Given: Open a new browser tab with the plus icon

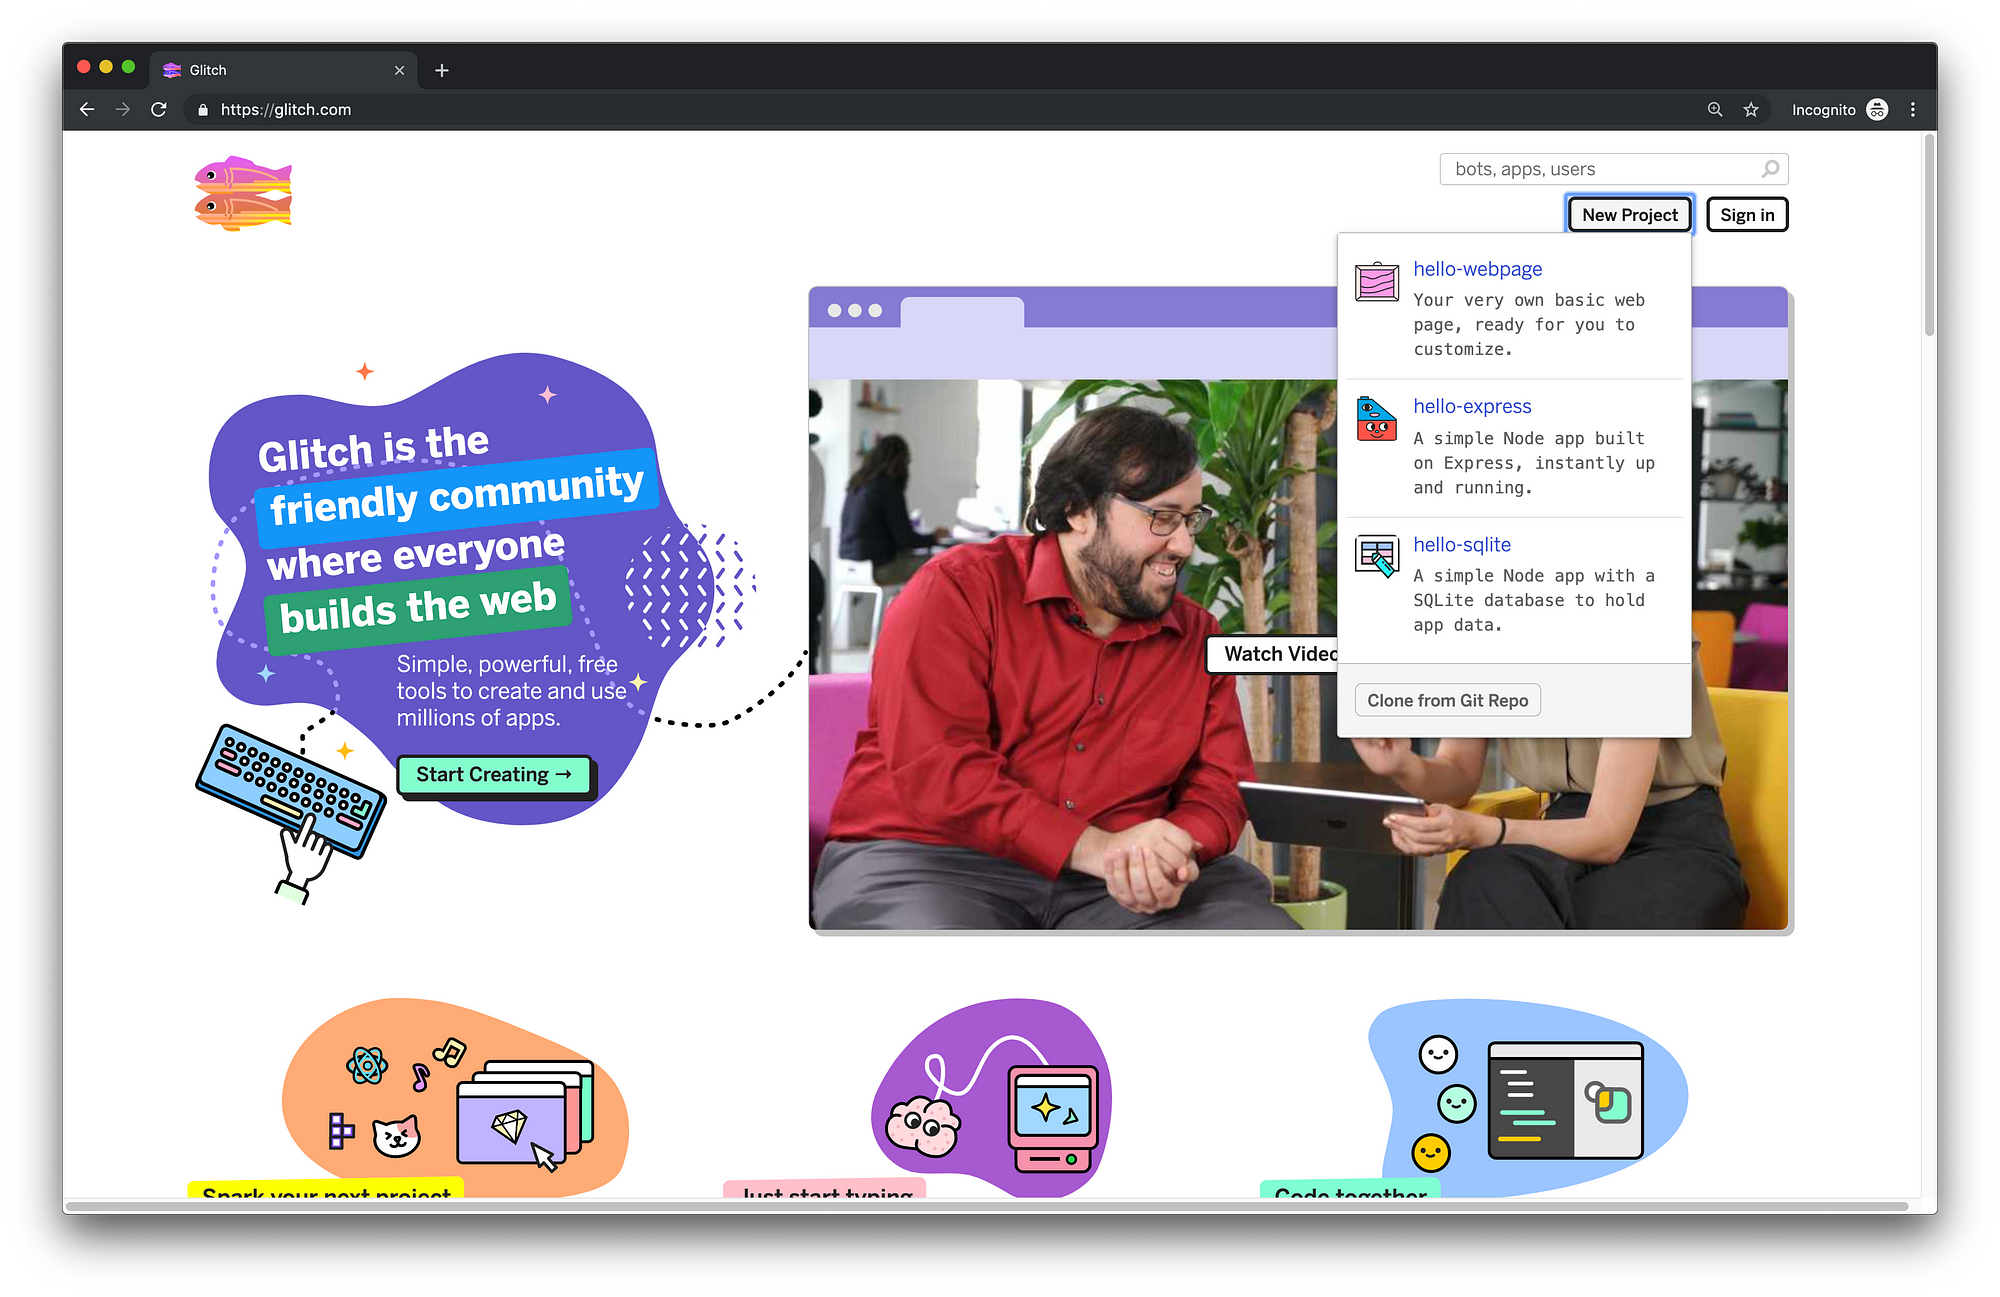Looking at the screenshot, I should click(x=442, y=70).
